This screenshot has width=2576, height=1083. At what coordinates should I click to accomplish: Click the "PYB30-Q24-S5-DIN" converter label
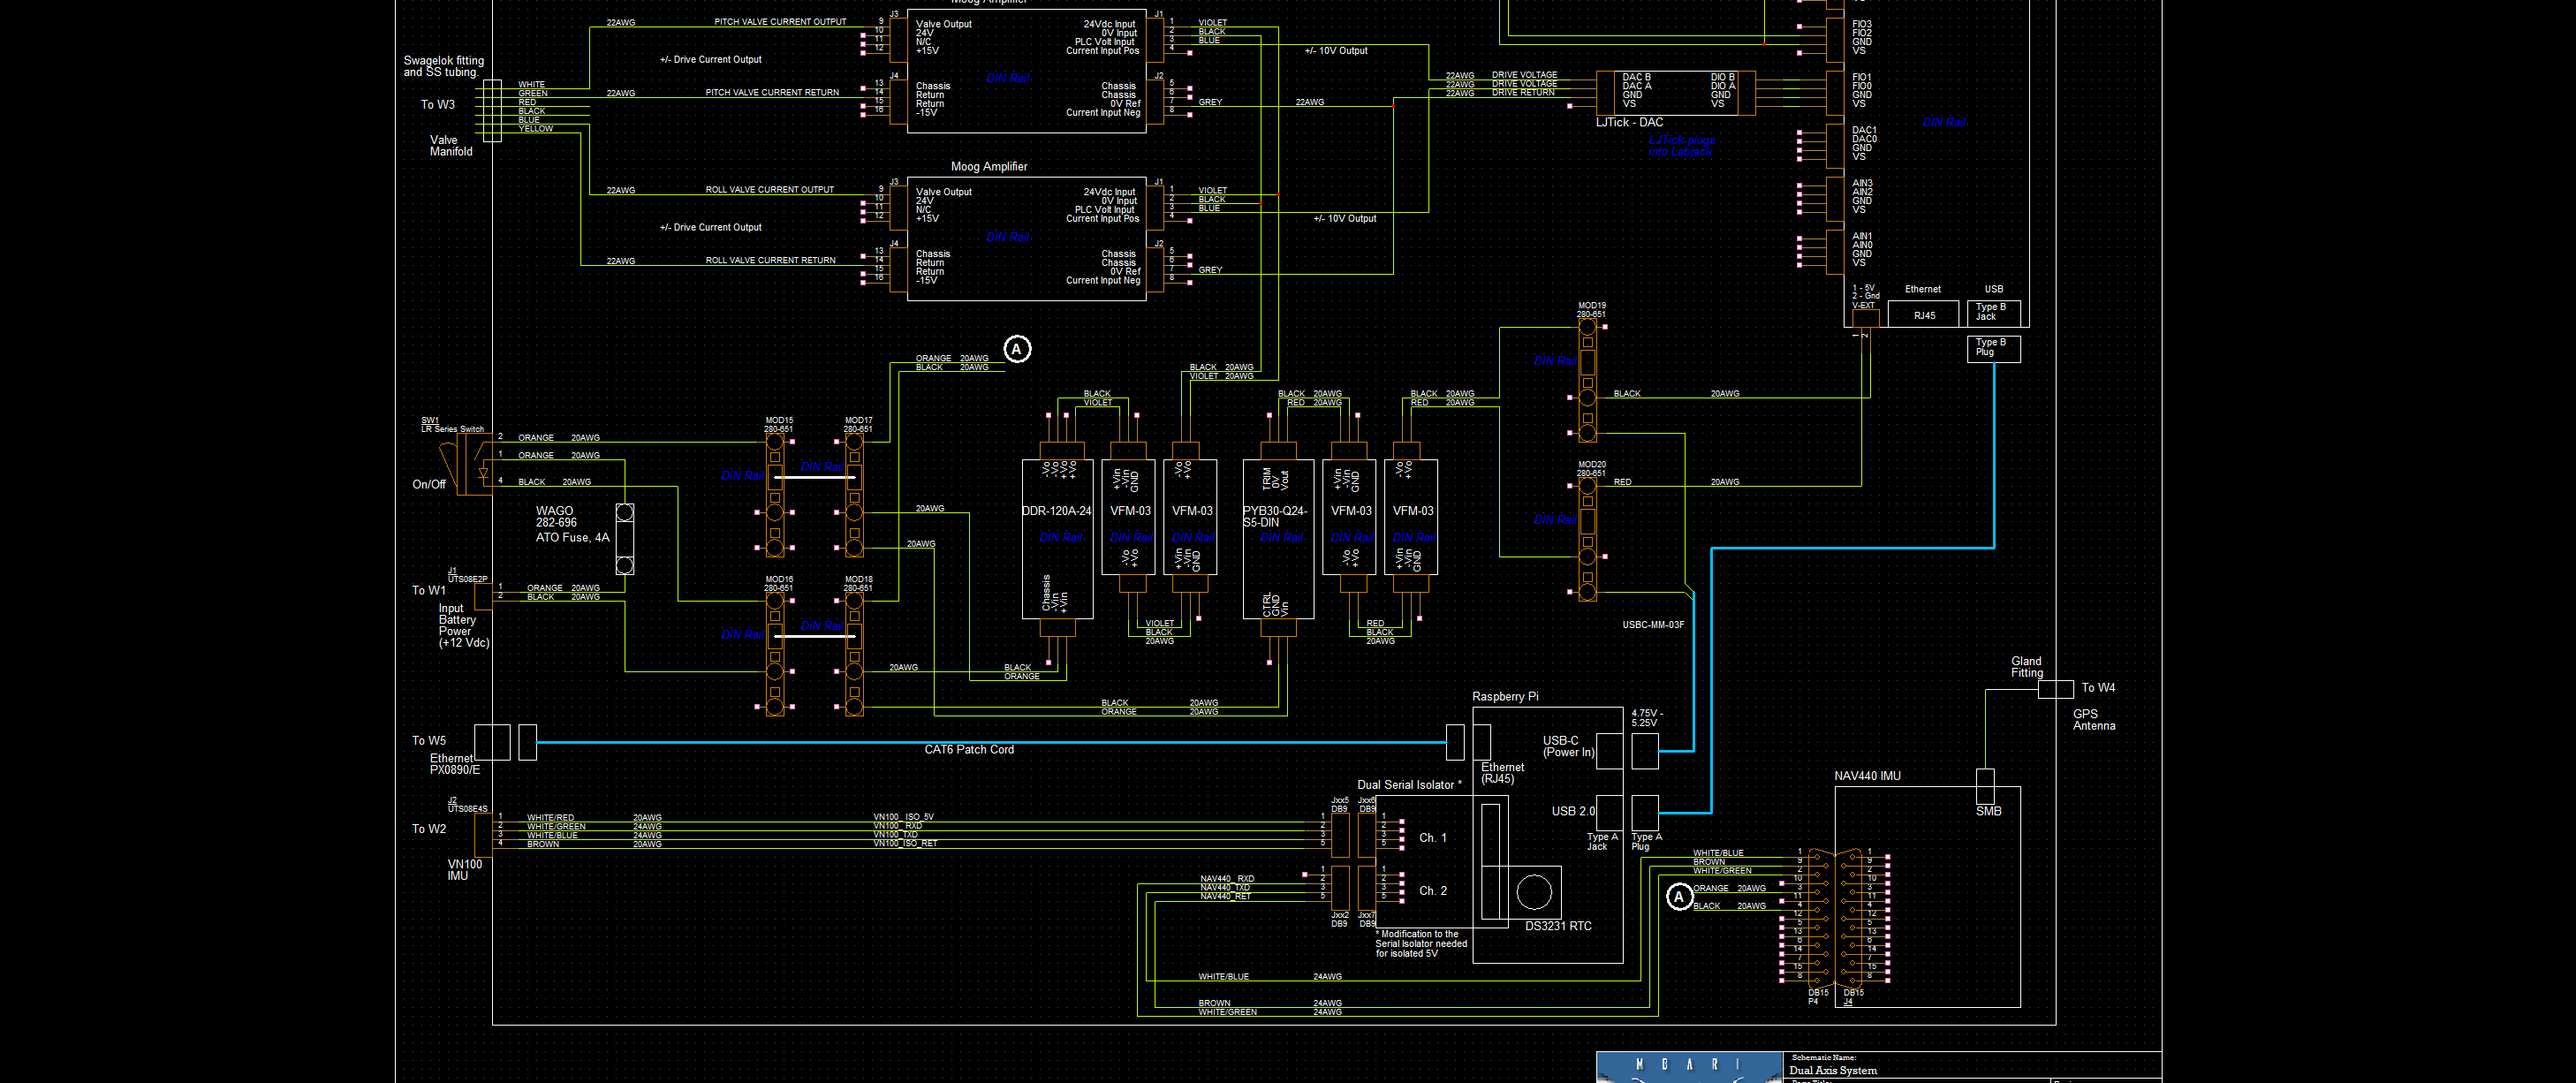click(1275, 516)
